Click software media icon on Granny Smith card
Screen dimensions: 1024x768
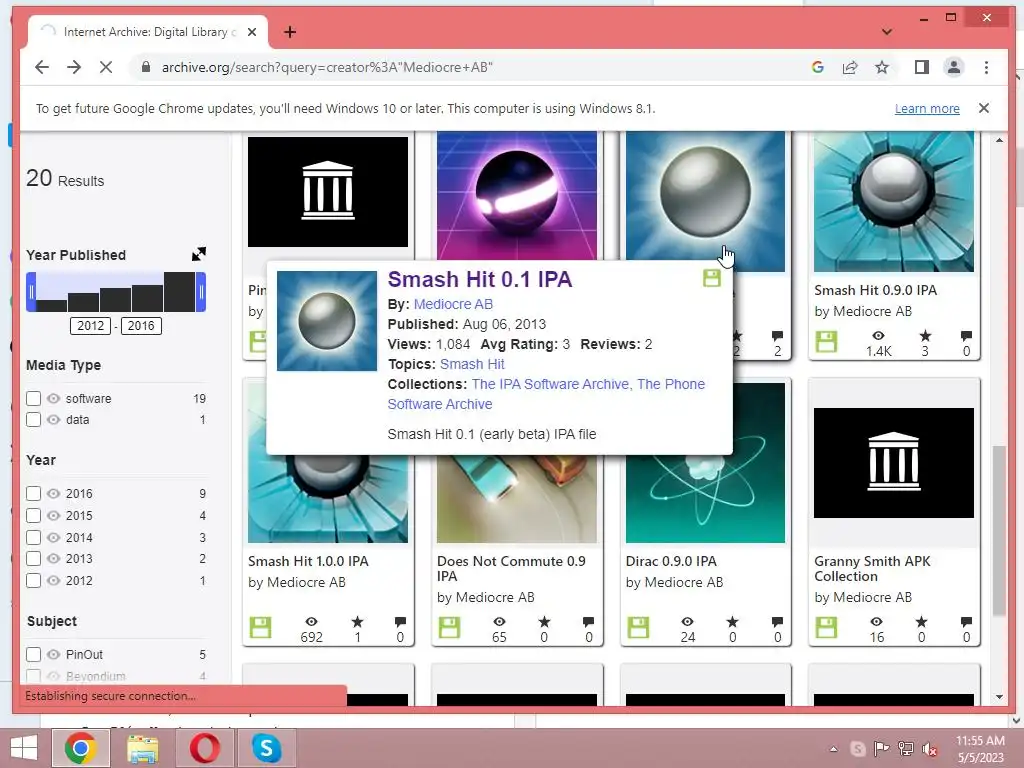(826, 628)
